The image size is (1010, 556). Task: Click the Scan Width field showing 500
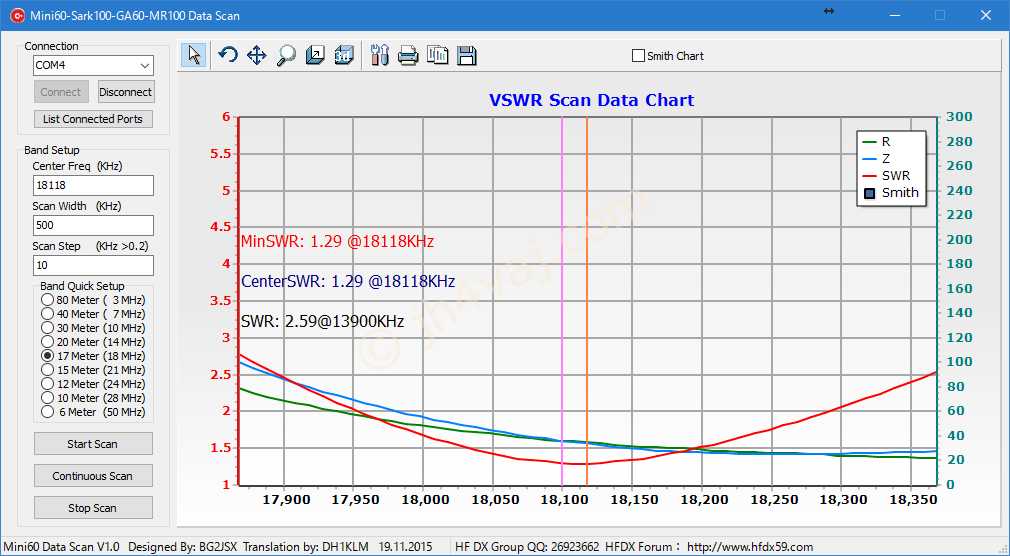[93, 225]
